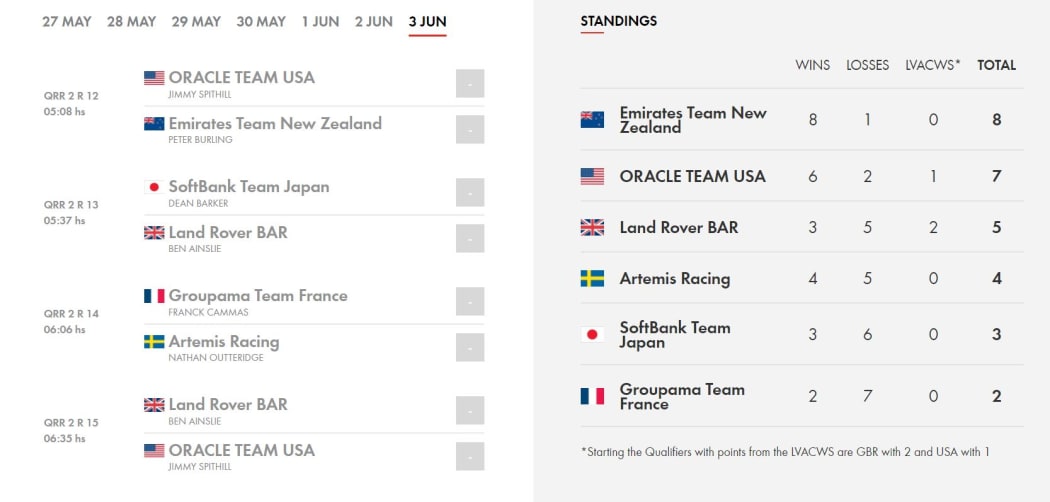Click the Swedish flag in the standings table
The height and width of the screenshot is (502, 1050).
click(592, 278)
